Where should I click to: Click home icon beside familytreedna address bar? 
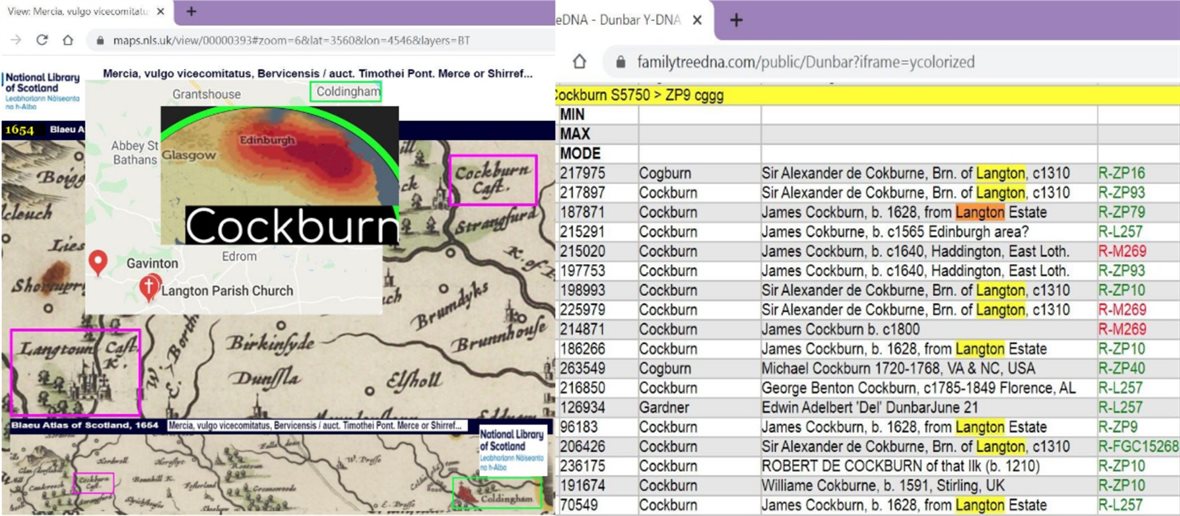tap(579, 62)
